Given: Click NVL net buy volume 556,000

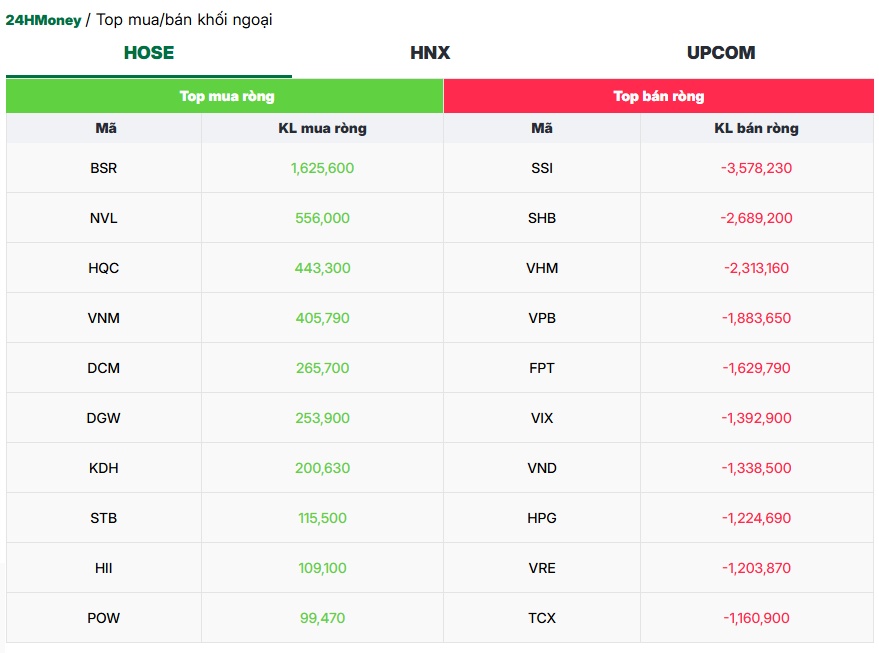Looking at the screenshot, I should click(x=322, y=218).
